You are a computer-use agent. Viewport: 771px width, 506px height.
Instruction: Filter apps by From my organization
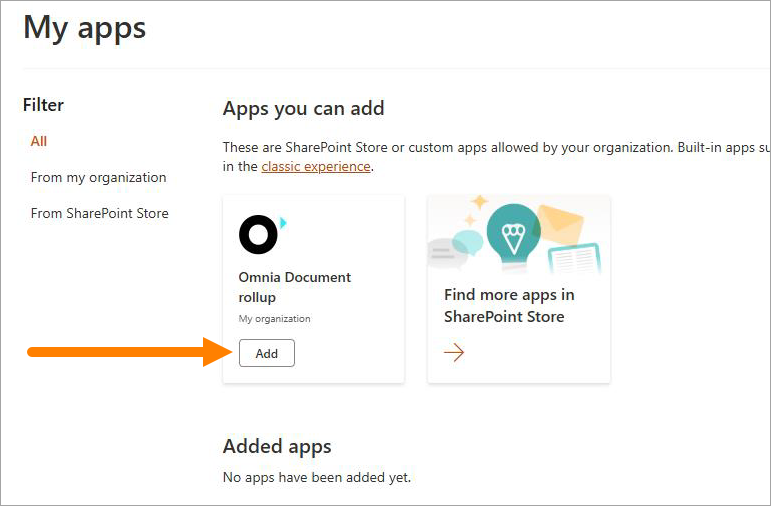(x=98, y=177)
